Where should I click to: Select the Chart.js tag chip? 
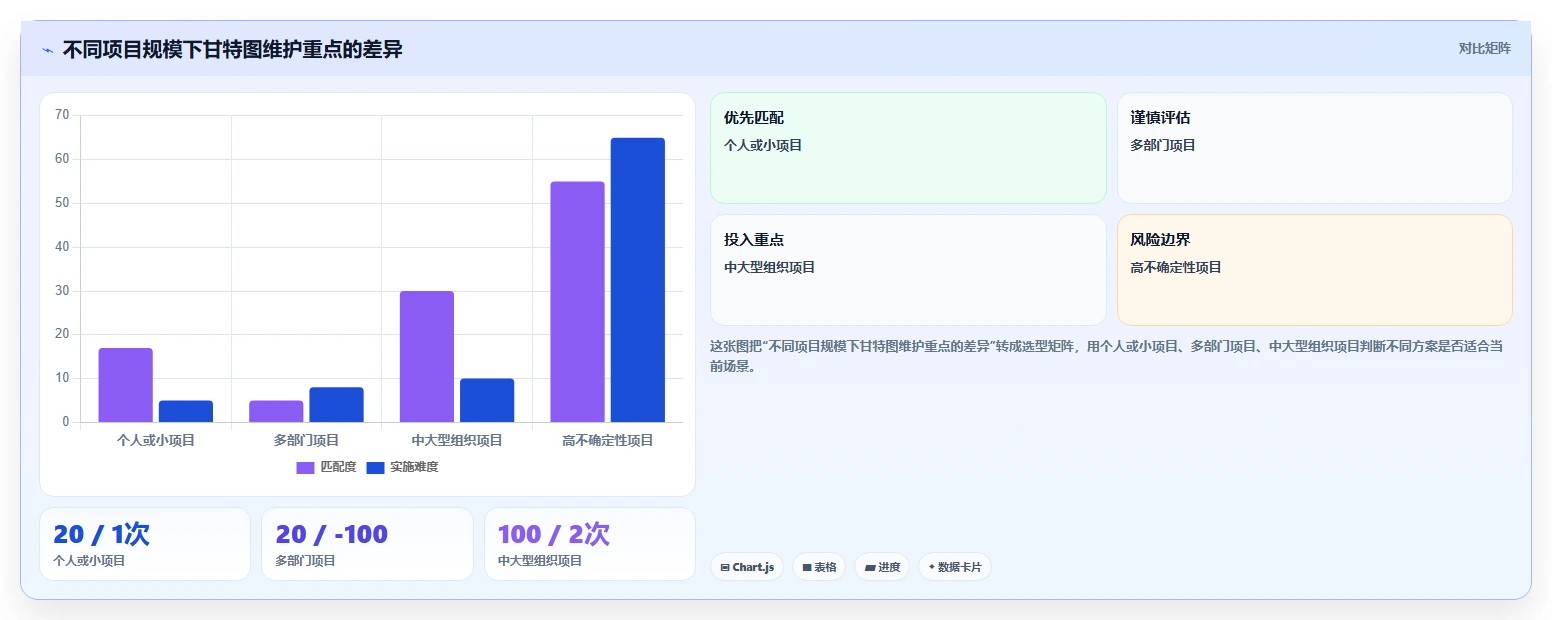(x=747, y=567)
